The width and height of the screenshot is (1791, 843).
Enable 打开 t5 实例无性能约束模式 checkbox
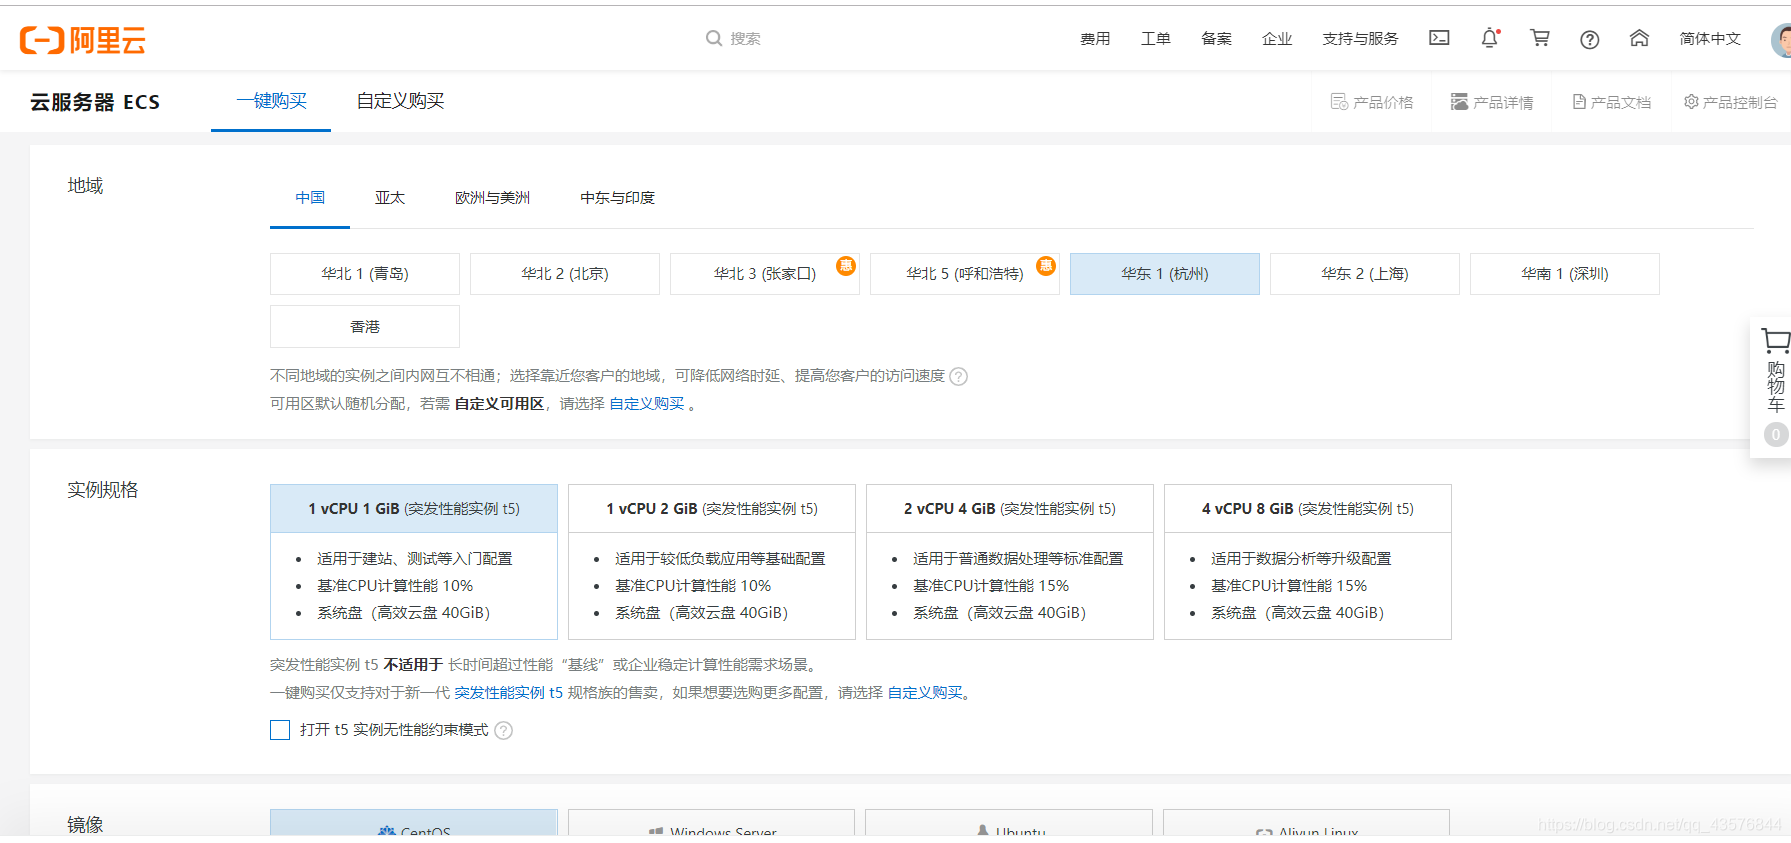pos(280,730)
